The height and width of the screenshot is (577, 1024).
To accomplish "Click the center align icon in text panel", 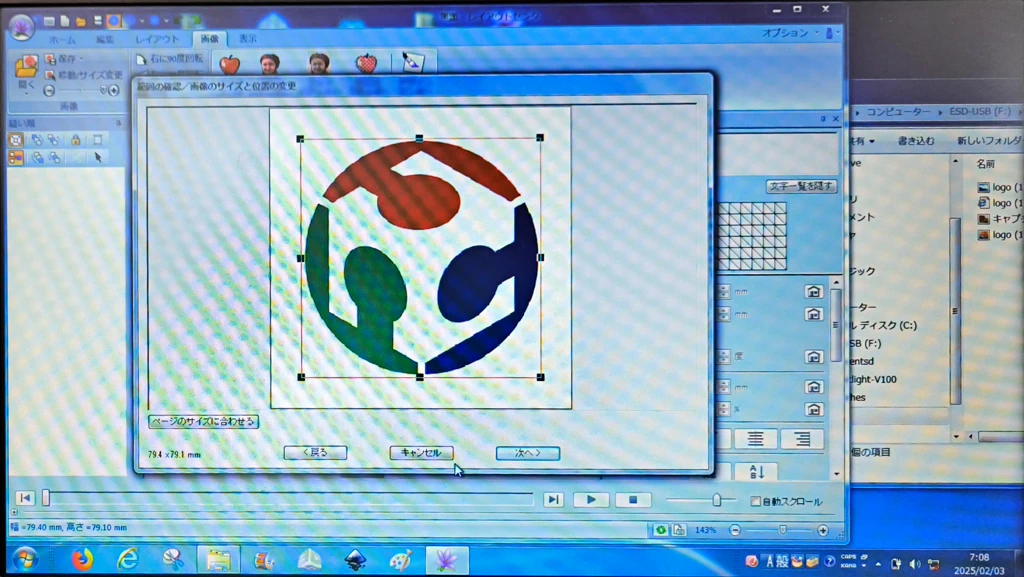I will coord(756,439).
